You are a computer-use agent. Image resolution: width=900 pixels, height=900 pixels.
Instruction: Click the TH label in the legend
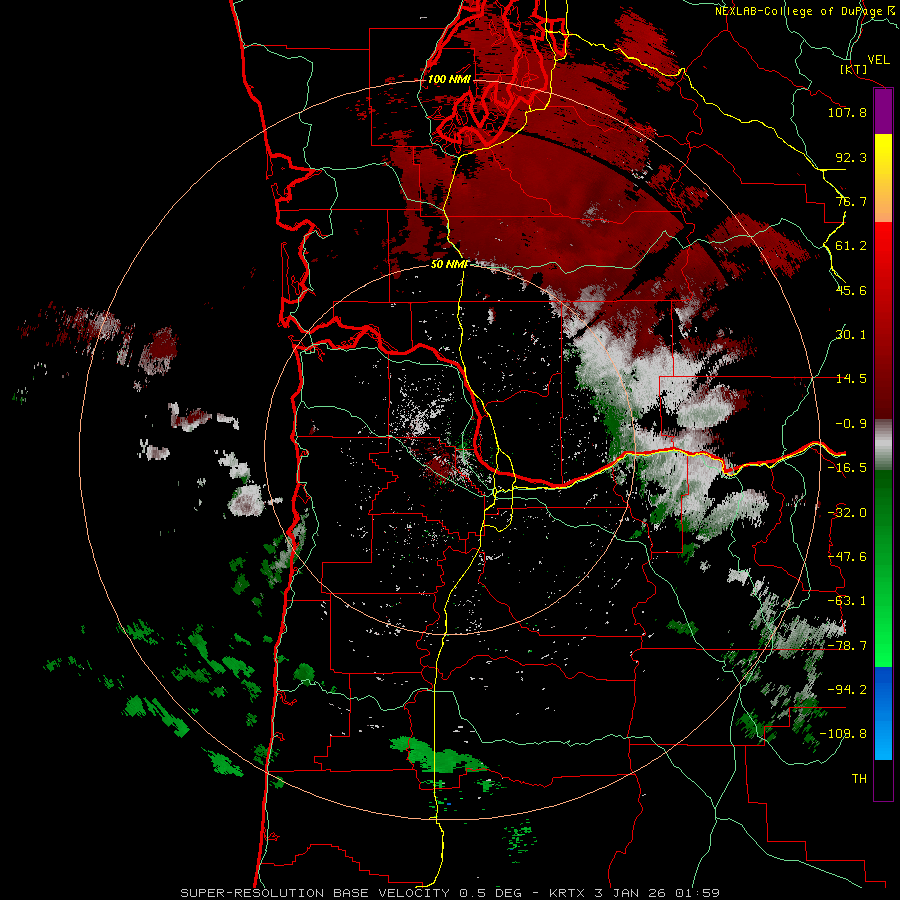click(859, 779)
